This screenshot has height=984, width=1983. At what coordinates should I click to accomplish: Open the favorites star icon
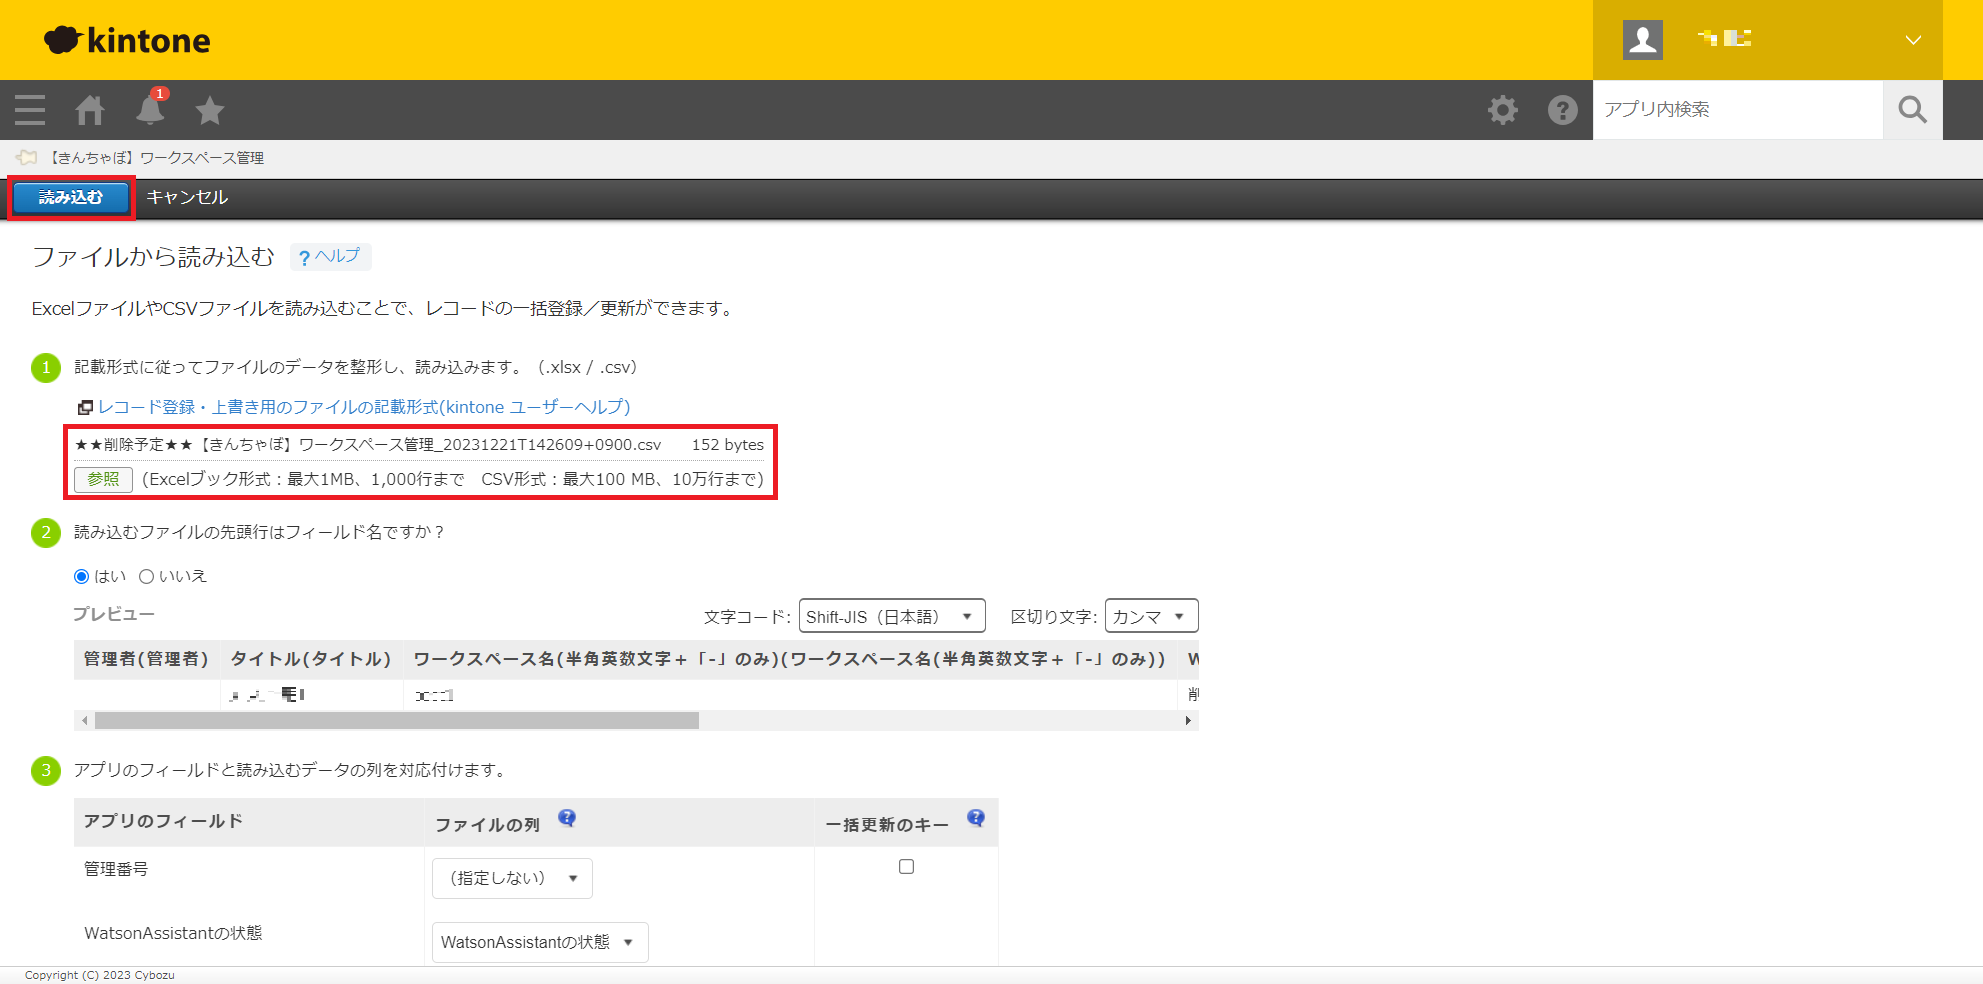tap(210, 110)
